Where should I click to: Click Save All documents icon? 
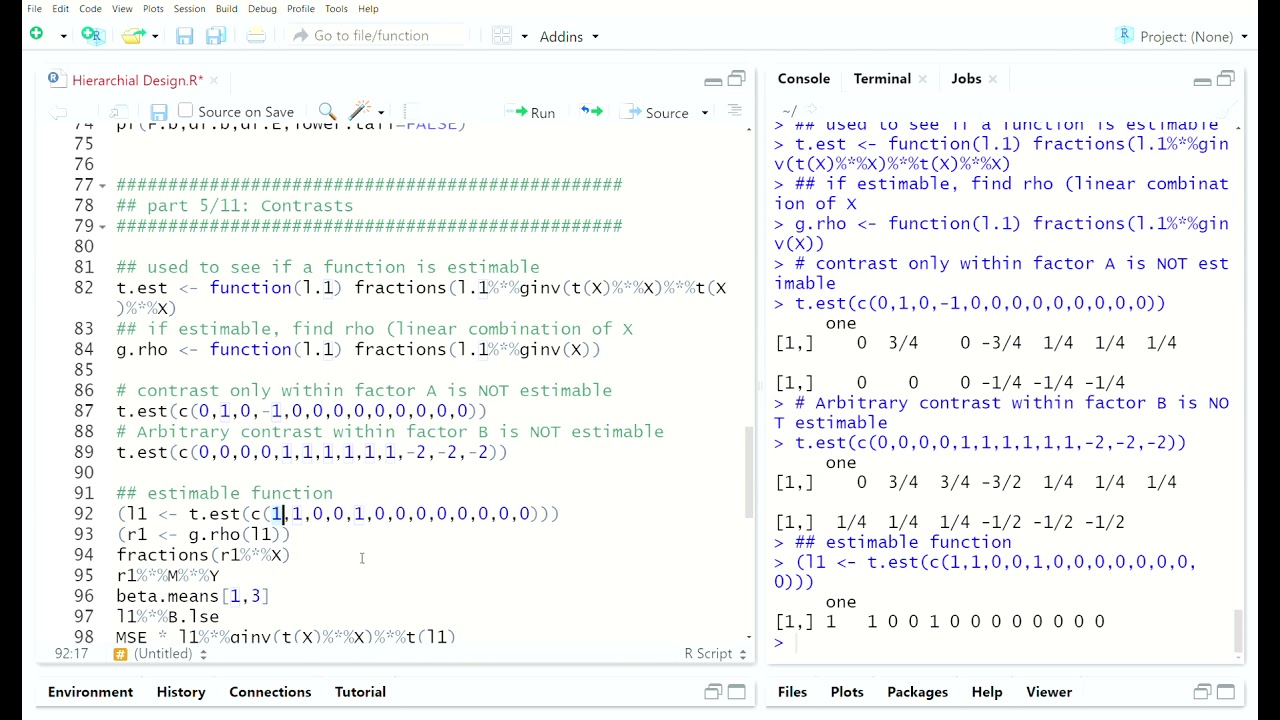click(x=216, y=36)
